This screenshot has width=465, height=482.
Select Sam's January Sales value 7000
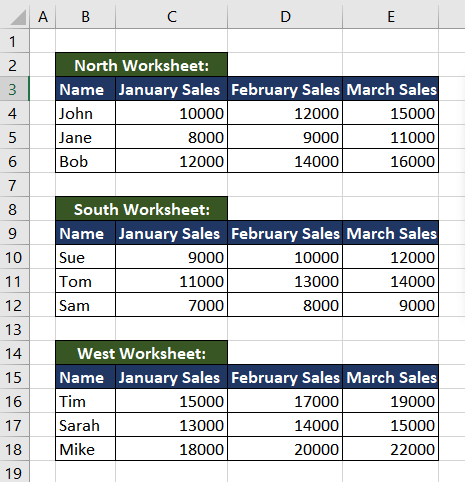(x=172, y=305)
